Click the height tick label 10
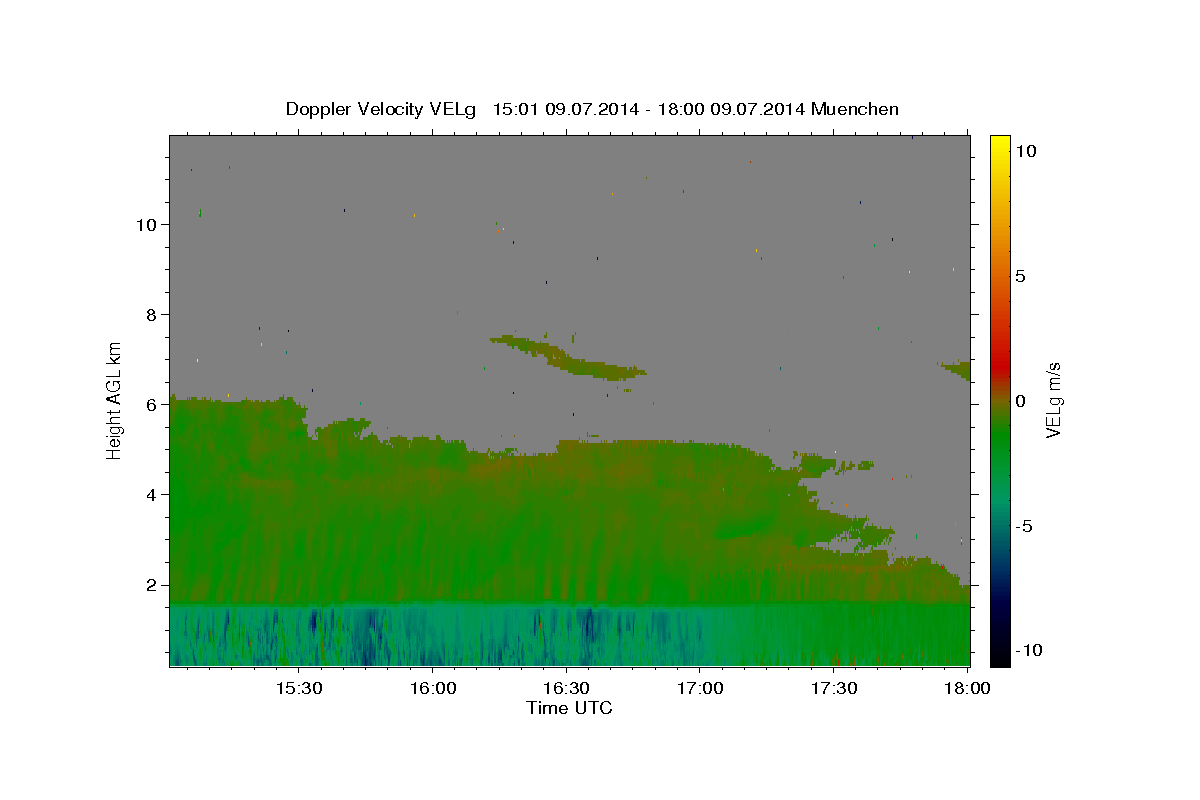Screen dimensions: 1200x800 [x=149, y=224]
